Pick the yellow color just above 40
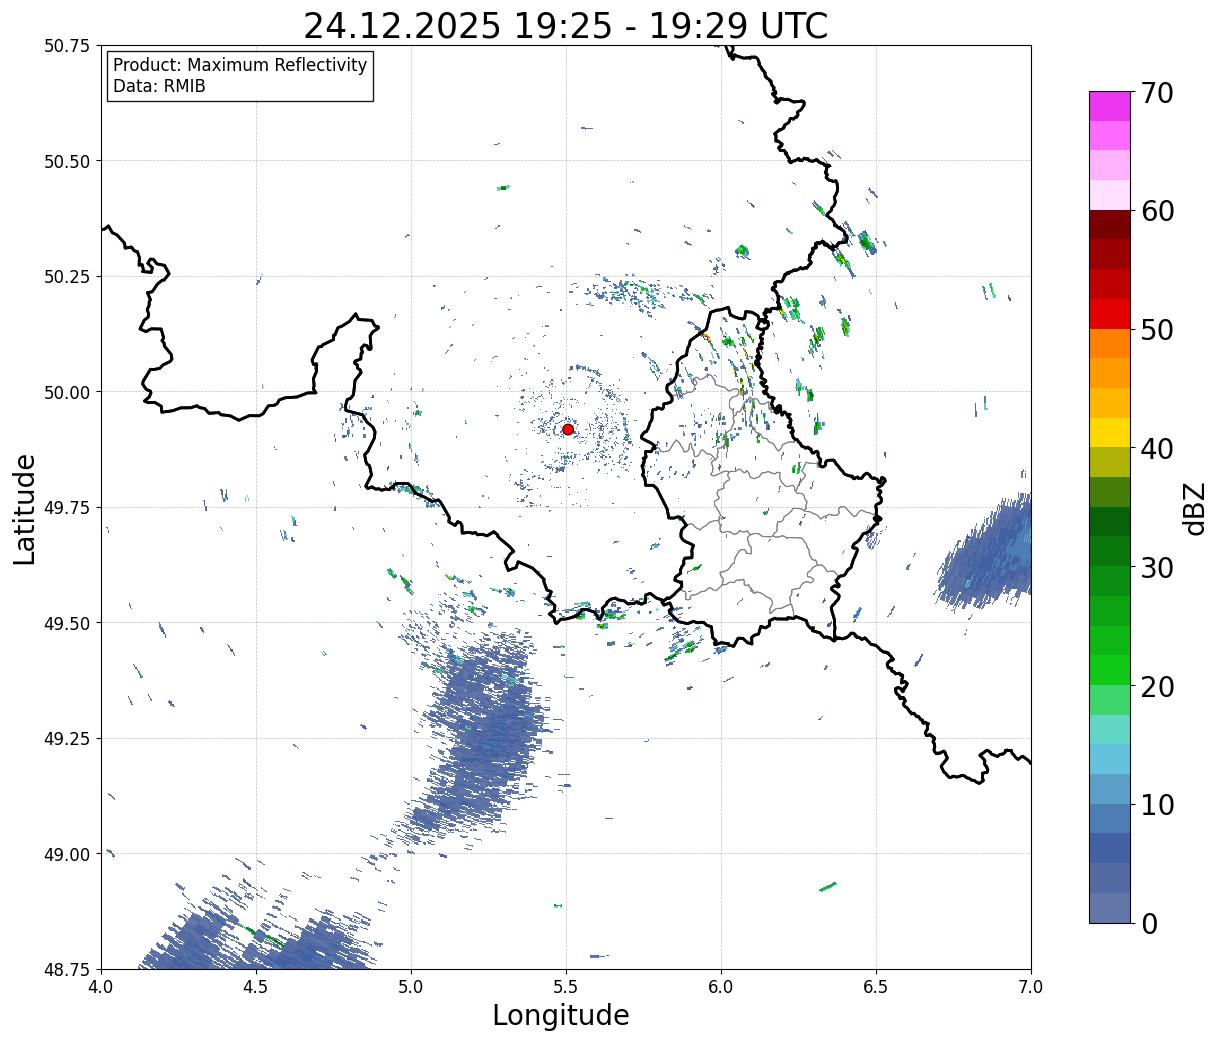The image size is (1219, 1040). coord(1110,432)
